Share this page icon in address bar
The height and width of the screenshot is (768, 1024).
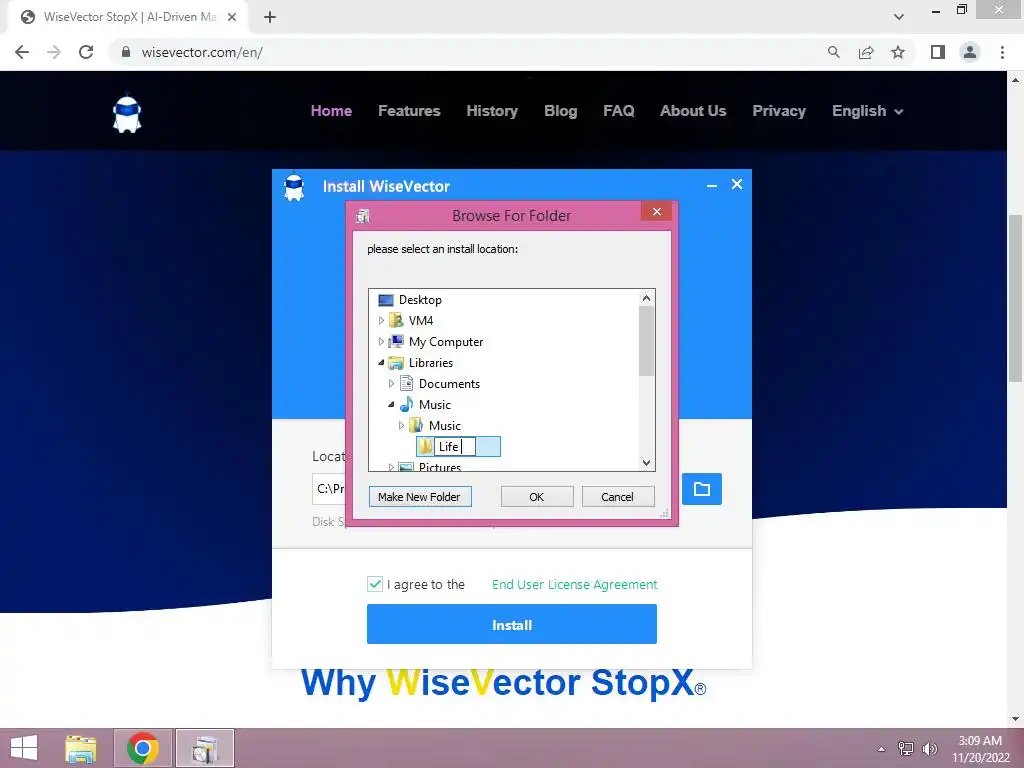[866, 52]
